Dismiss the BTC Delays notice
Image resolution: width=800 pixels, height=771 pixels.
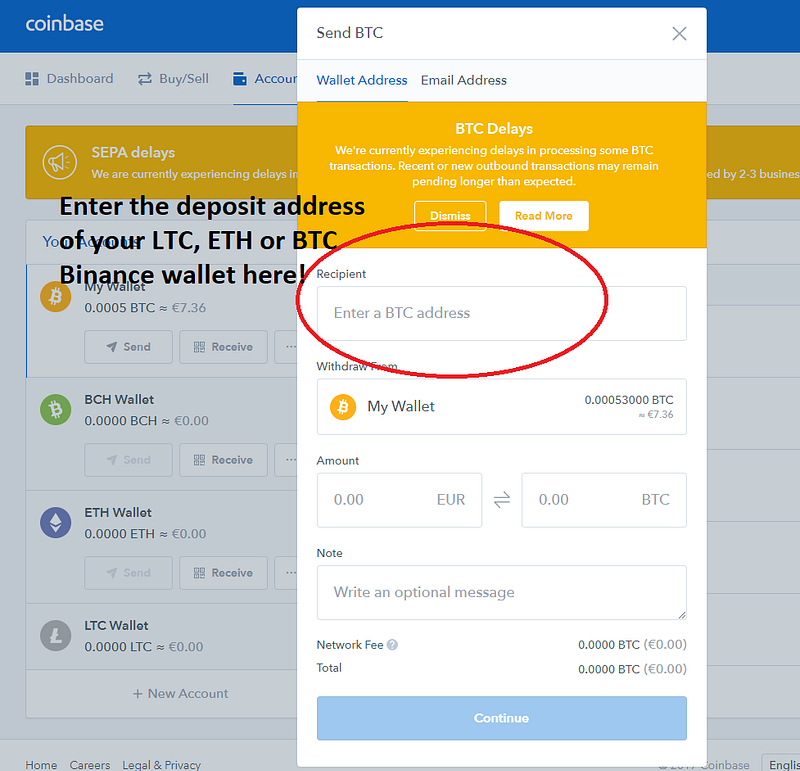(450, 216)
